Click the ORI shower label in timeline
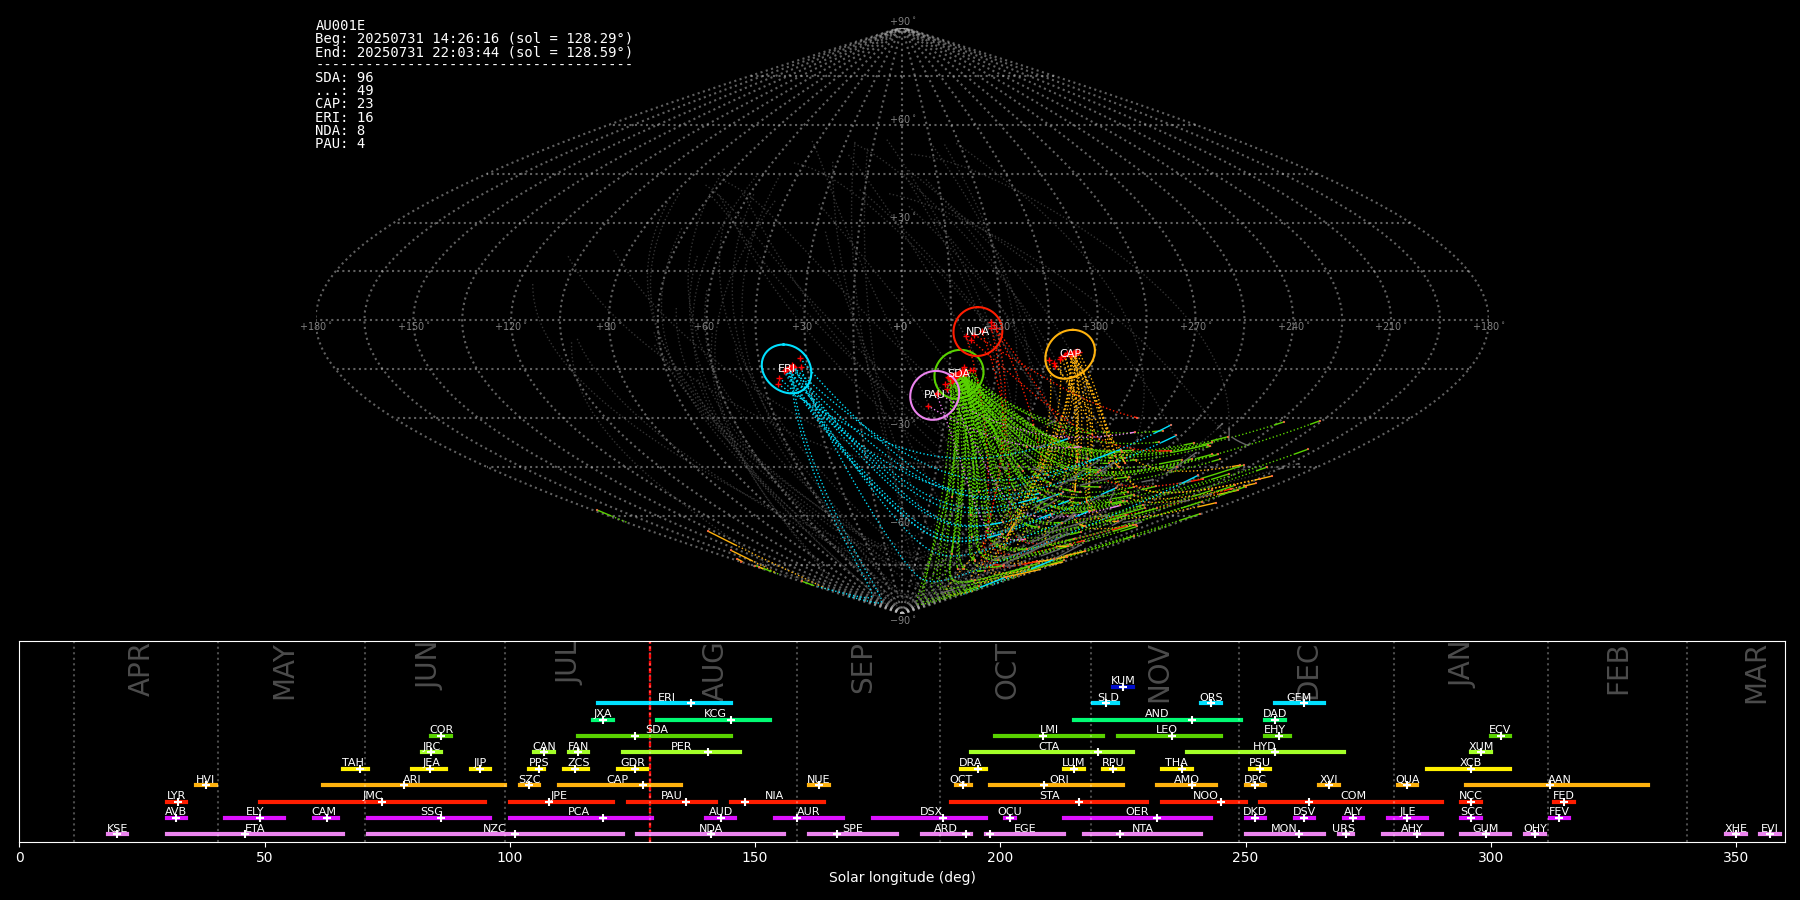 click(x=1059, y=780)
